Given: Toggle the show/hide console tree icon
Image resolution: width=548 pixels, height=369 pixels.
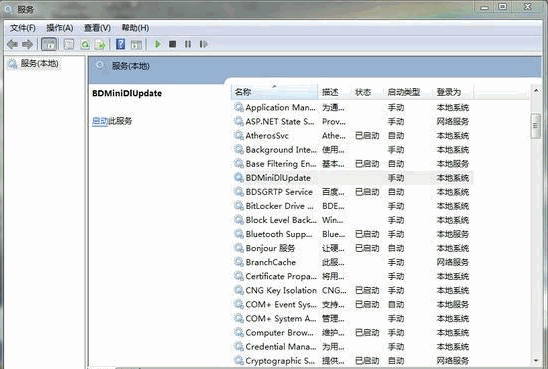Looking at the screenshot, I should tap(49, 44).
